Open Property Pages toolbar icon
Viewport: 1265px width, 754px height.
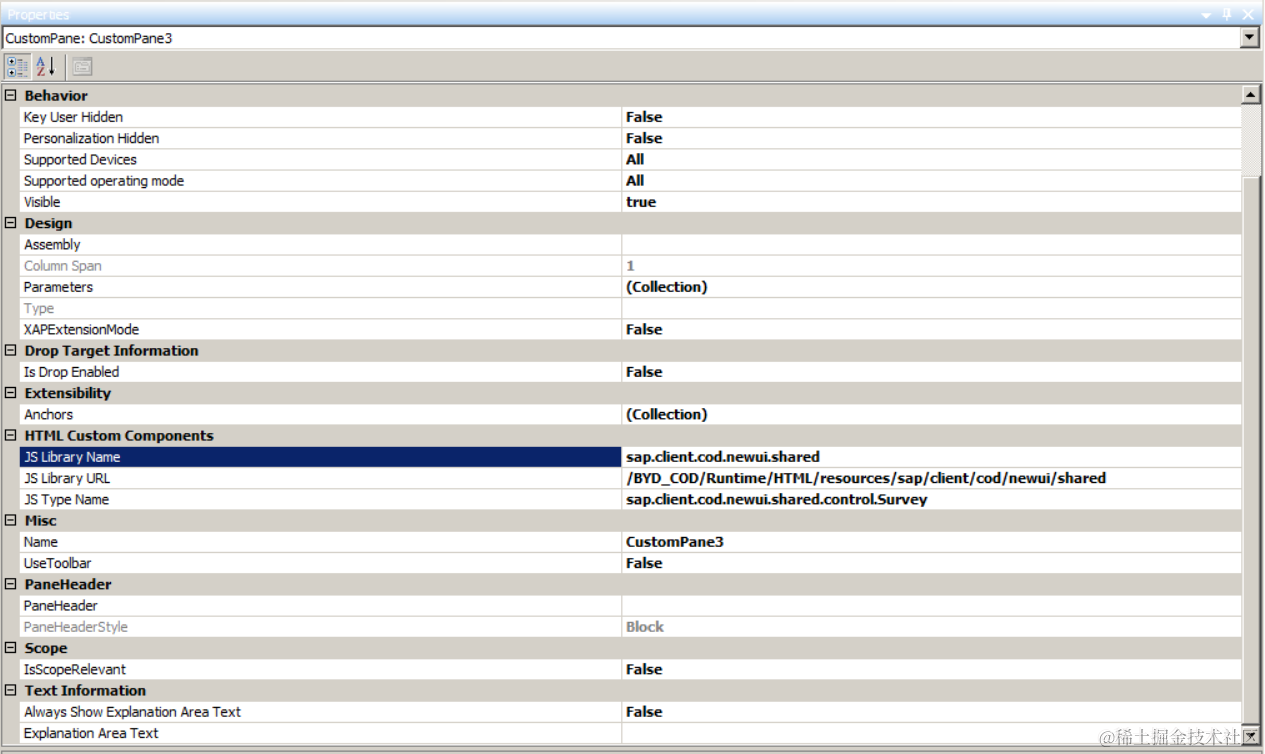coord(82,67)
